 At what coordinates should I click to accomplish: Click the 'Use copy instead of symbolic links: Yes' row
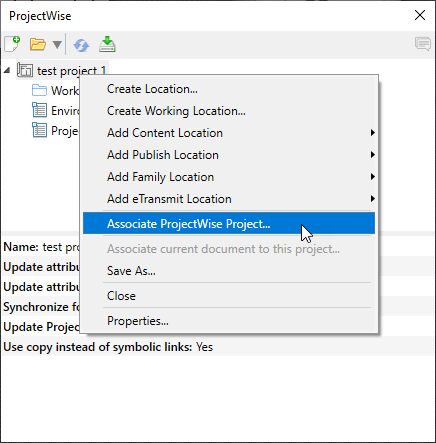218,347
